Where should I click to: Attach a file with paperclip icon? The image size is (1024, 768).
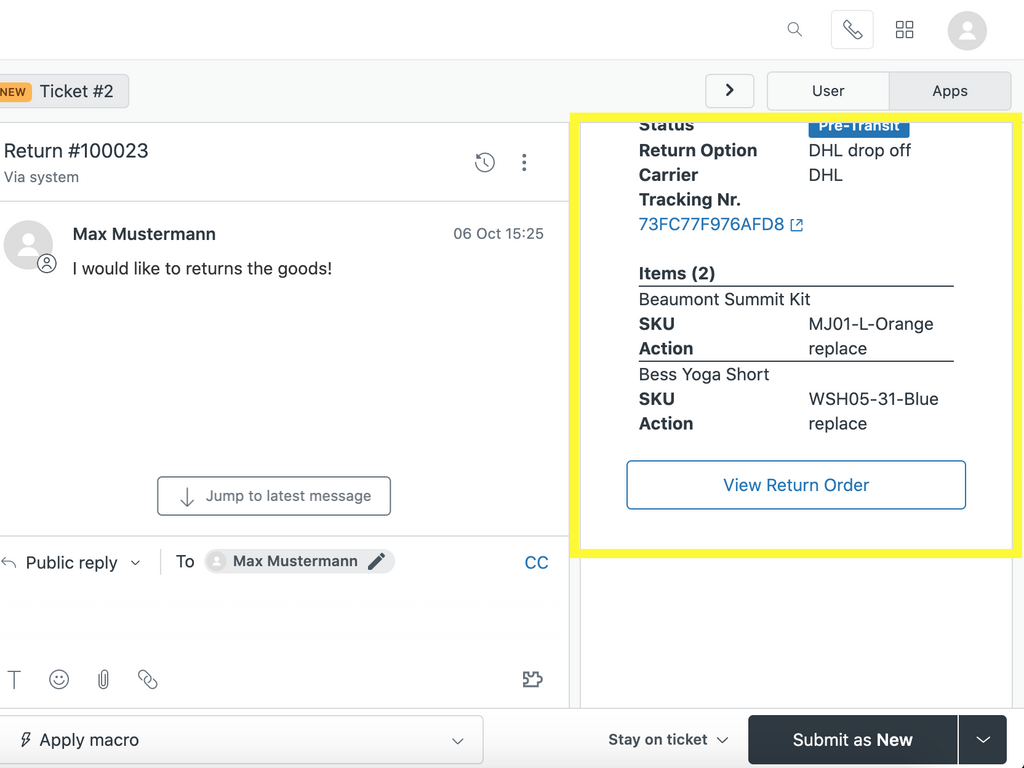pyautogui.click(x=103, y=680)
